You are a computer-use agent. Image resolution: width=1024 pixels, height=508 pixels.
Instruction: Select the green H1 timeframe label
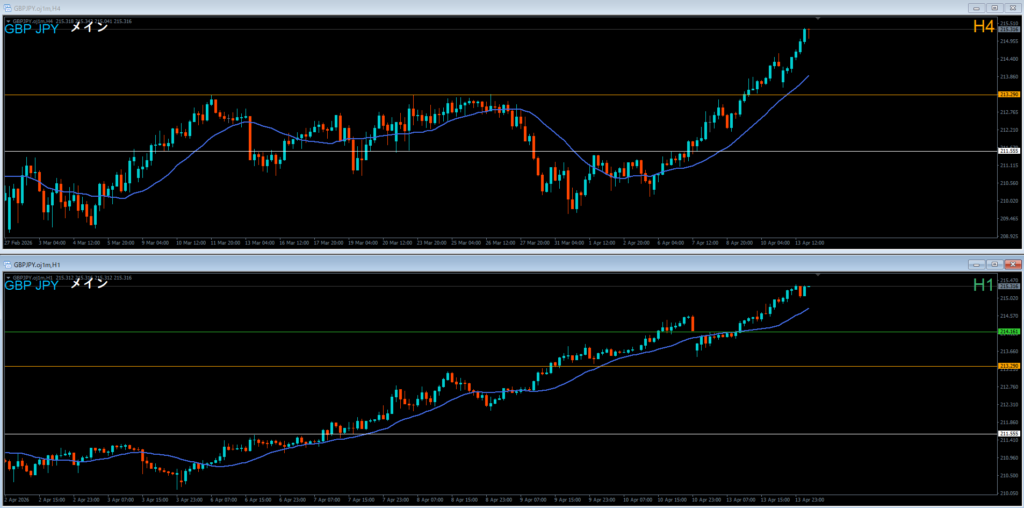click(x=983, y=286)
